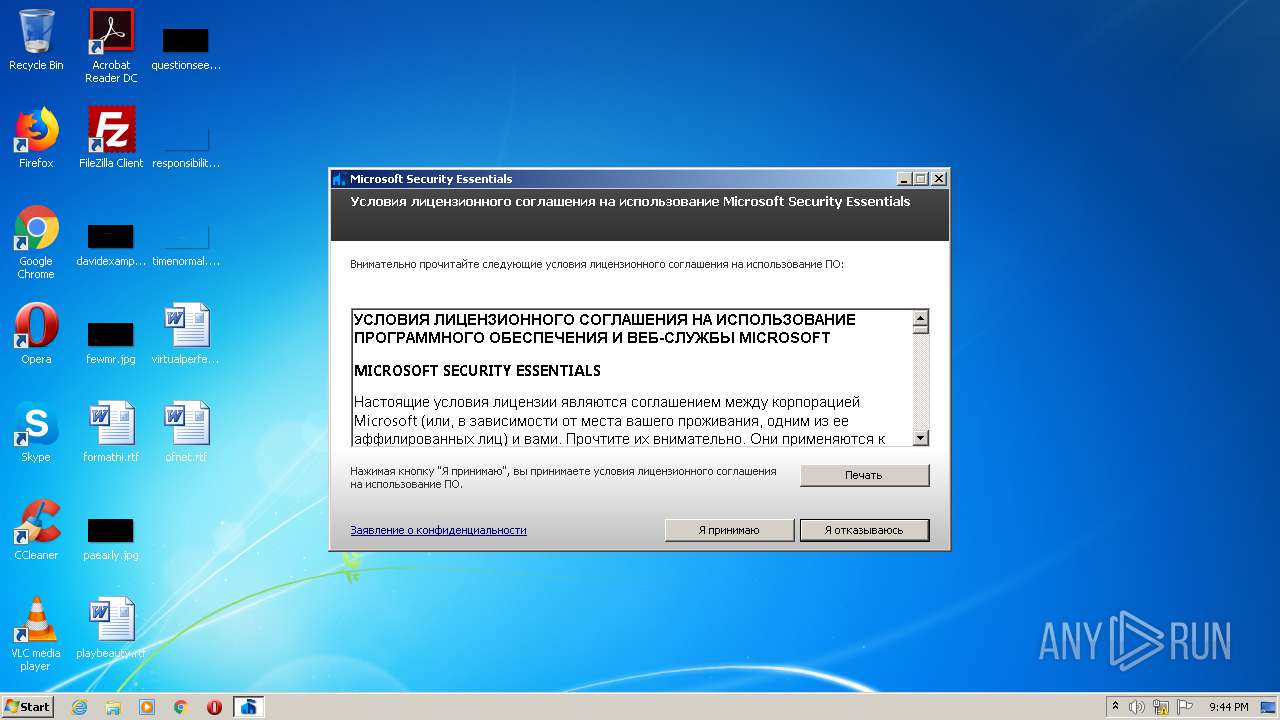Launch Skype from the desktop
Screen dimensions: 1280x720
pyautogui.click(x=36, y=432)
